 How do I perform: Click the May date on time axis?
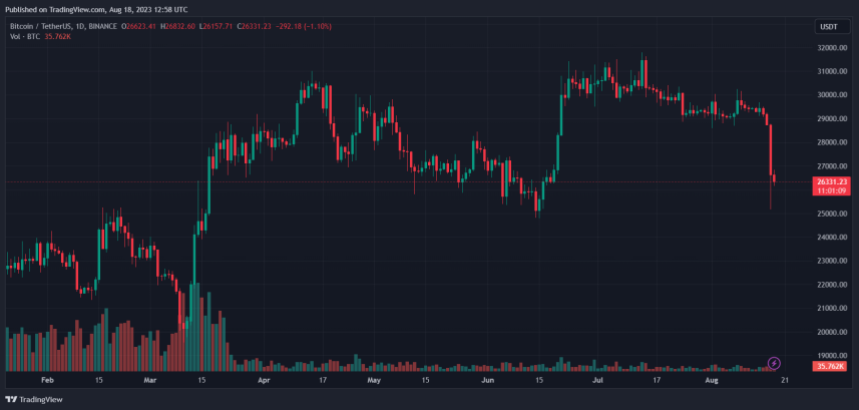(x=374, y=381)
